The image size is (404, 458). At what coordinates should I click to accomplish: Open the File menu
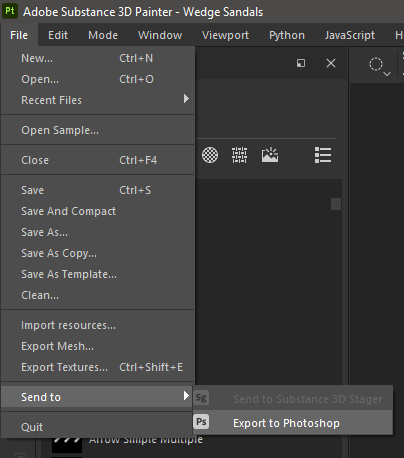(19, 35)
